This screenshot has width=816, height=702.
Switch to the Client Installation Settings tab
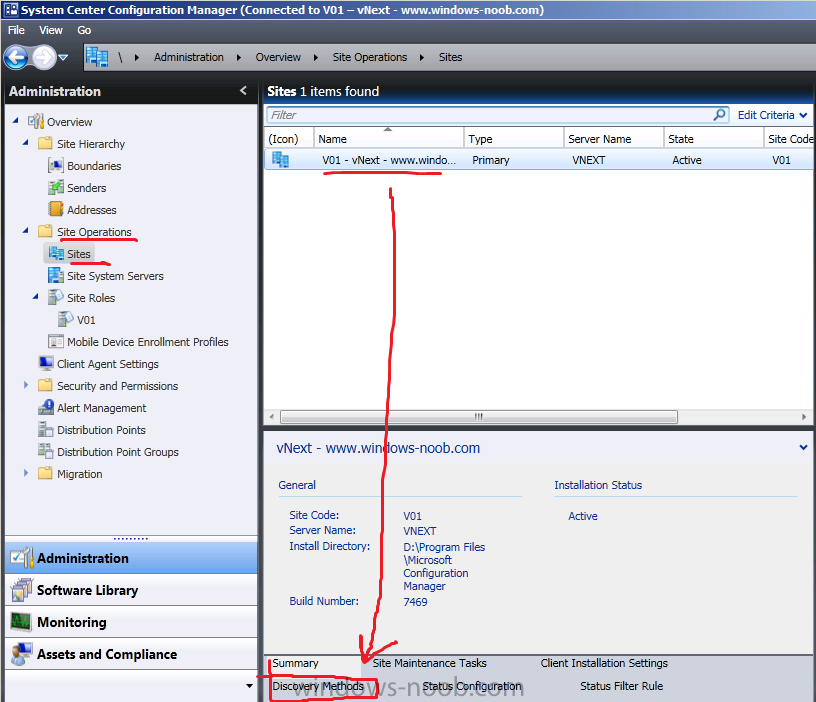(x=604, y=663)
